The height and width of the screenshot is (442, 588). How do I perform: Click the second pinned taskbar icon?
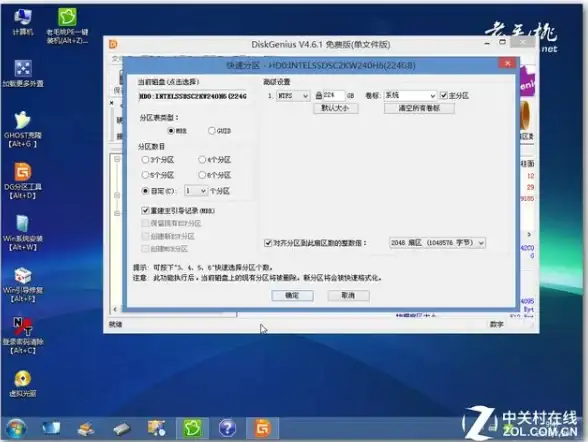(86, 429)
